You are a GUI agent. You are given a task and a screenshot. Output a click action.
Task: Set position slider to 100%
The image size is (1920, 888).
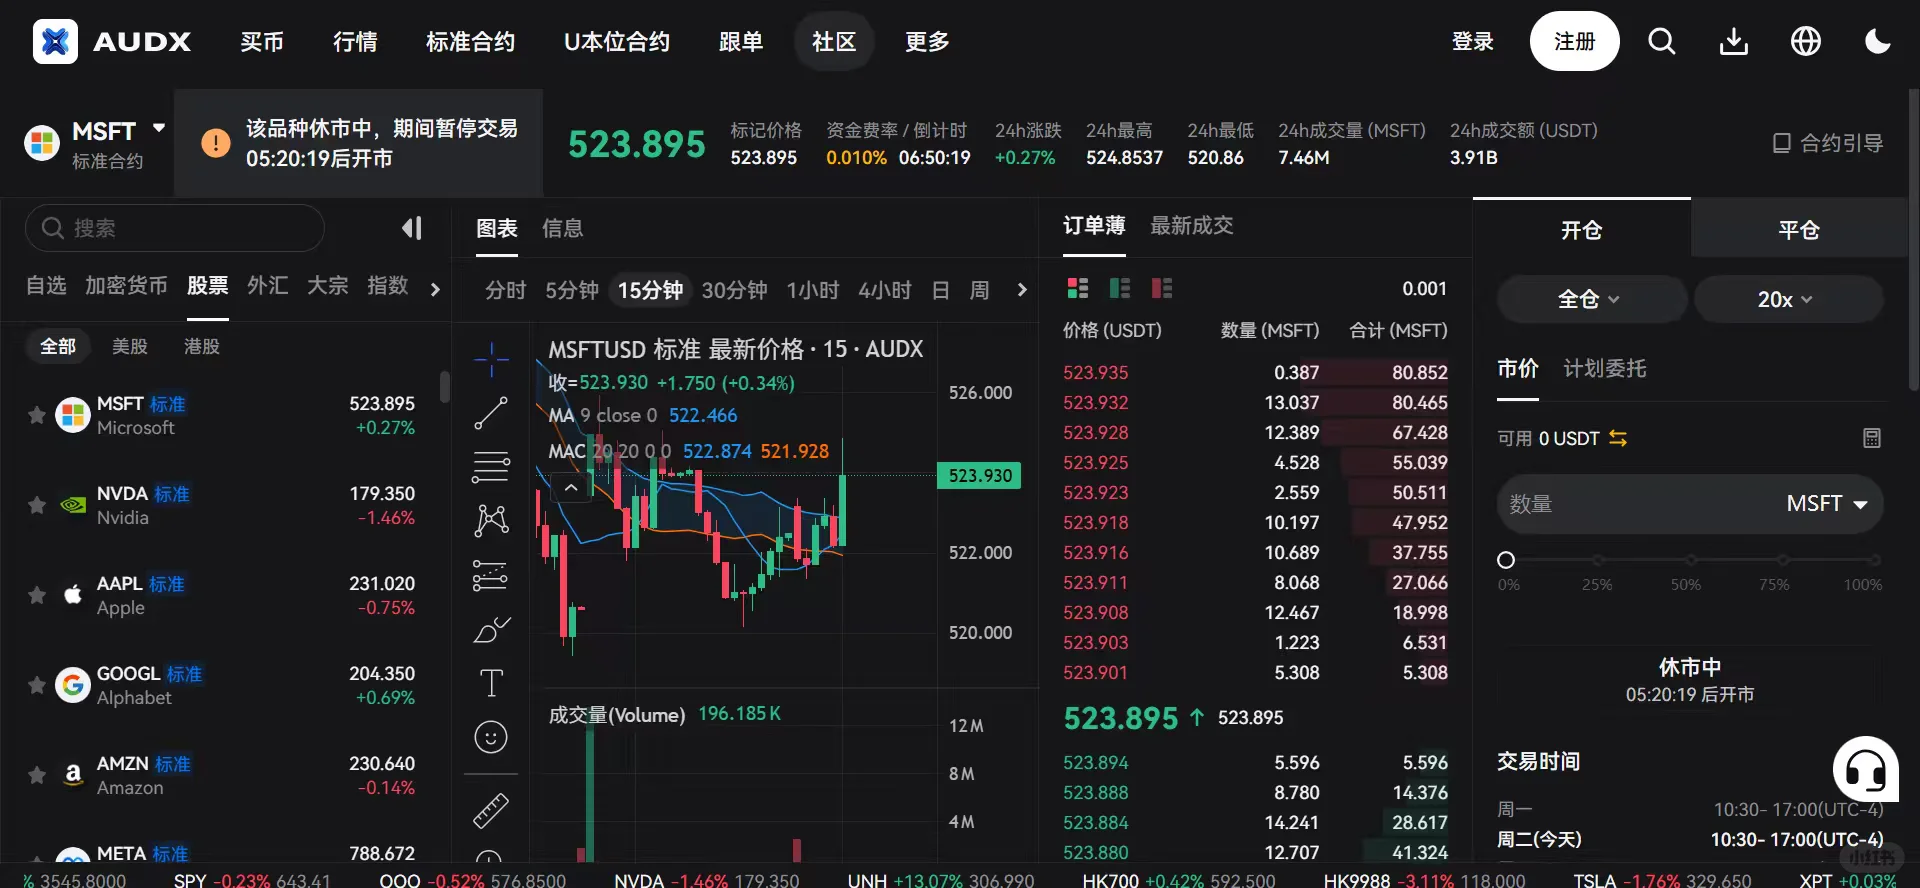click(1874, 560)
